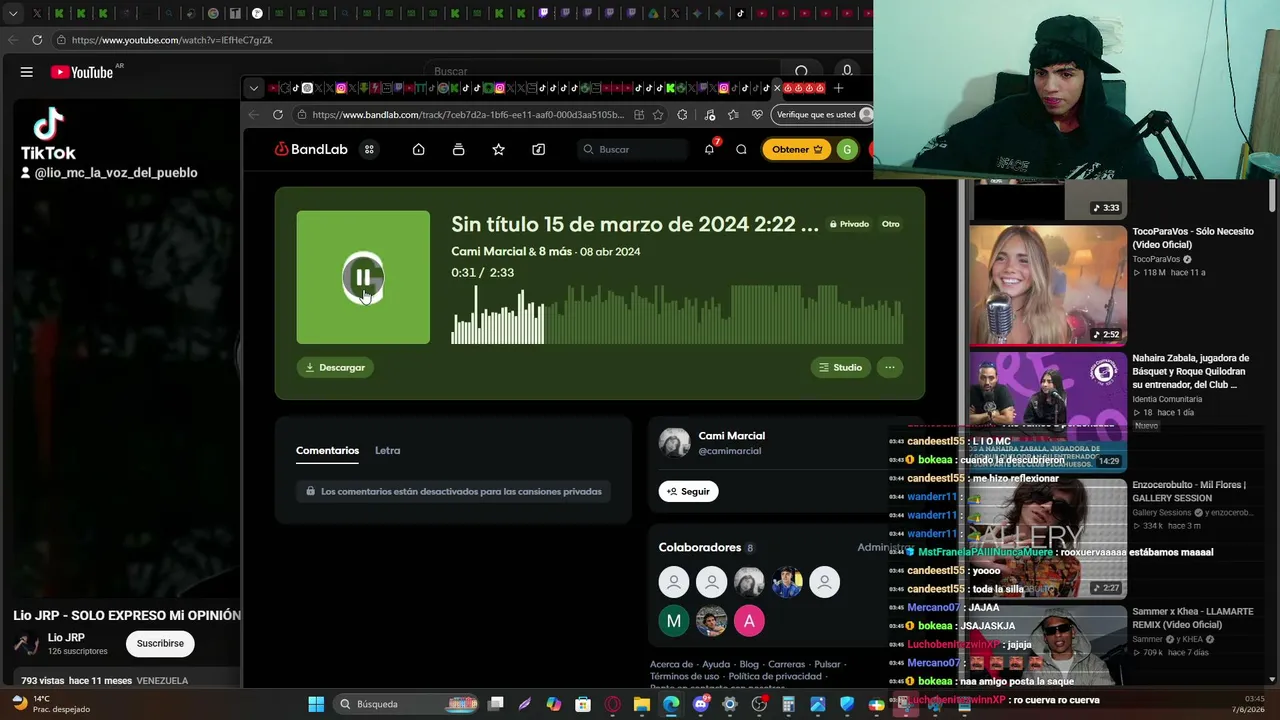This screenshot has width=1280, height=720.
Task: Open the Ayuda footer link
Action: coord(716,664)
